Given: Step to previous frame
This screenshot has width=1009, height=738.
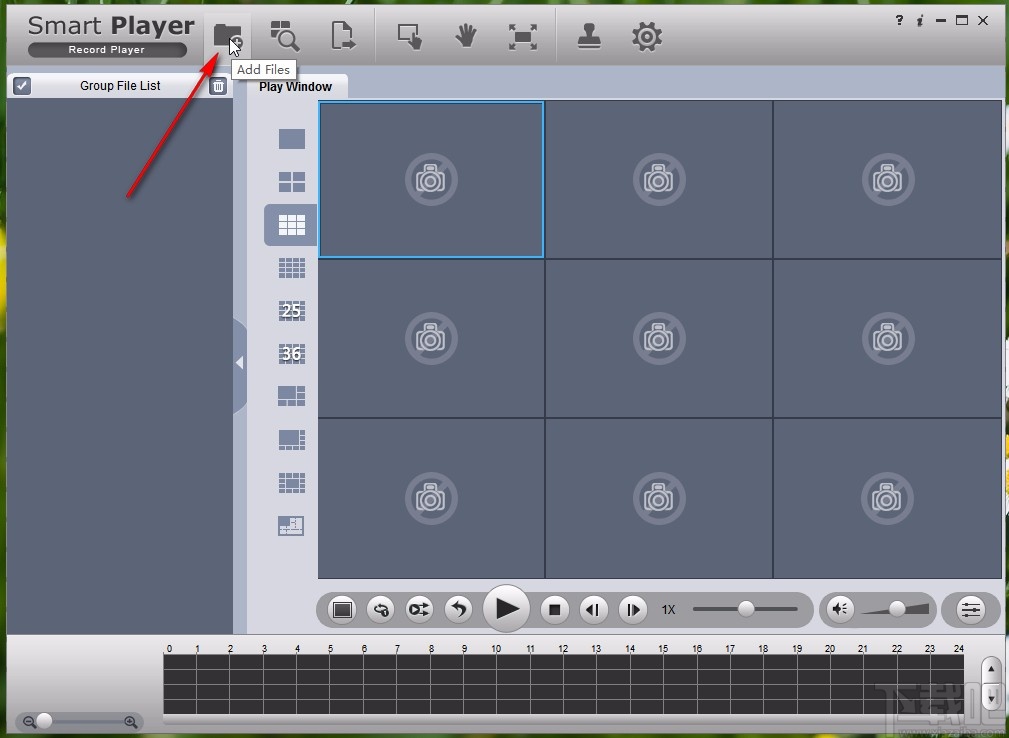Looking at the screenshot, I should pos(593,609).
